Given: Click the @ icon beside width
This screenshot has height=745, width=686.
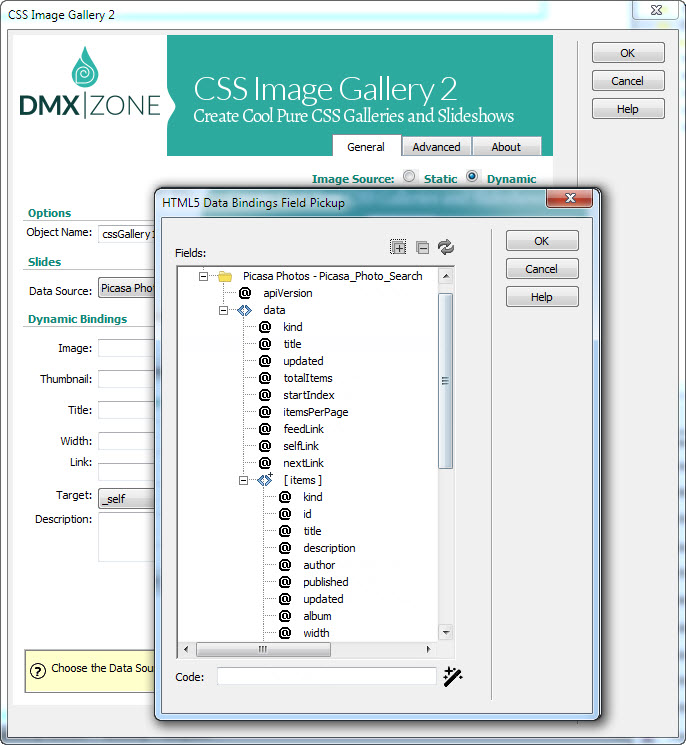Looking at the screenshot, I should (285, 633).
